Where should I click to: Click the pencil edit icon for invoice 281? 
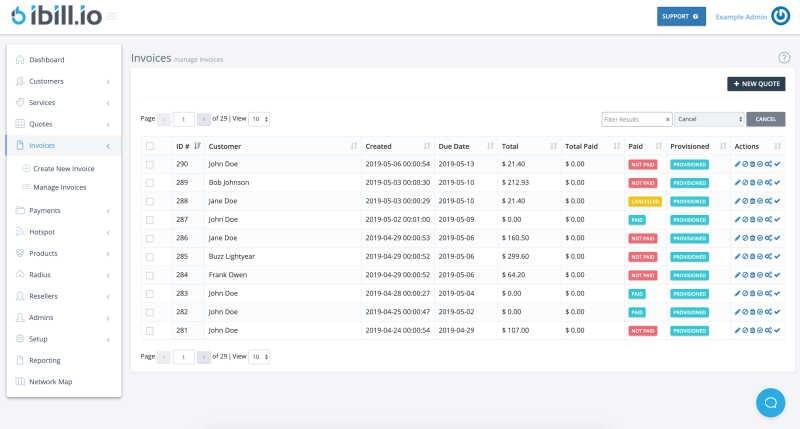tap(737, 331)
